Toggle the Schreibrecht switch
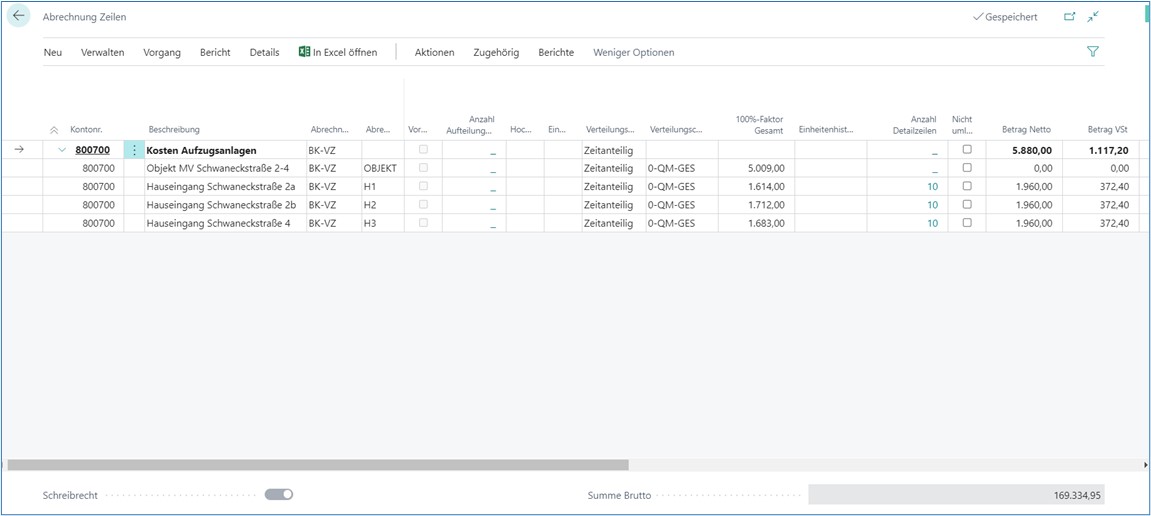1151x516 pixels. click(279, 494)
